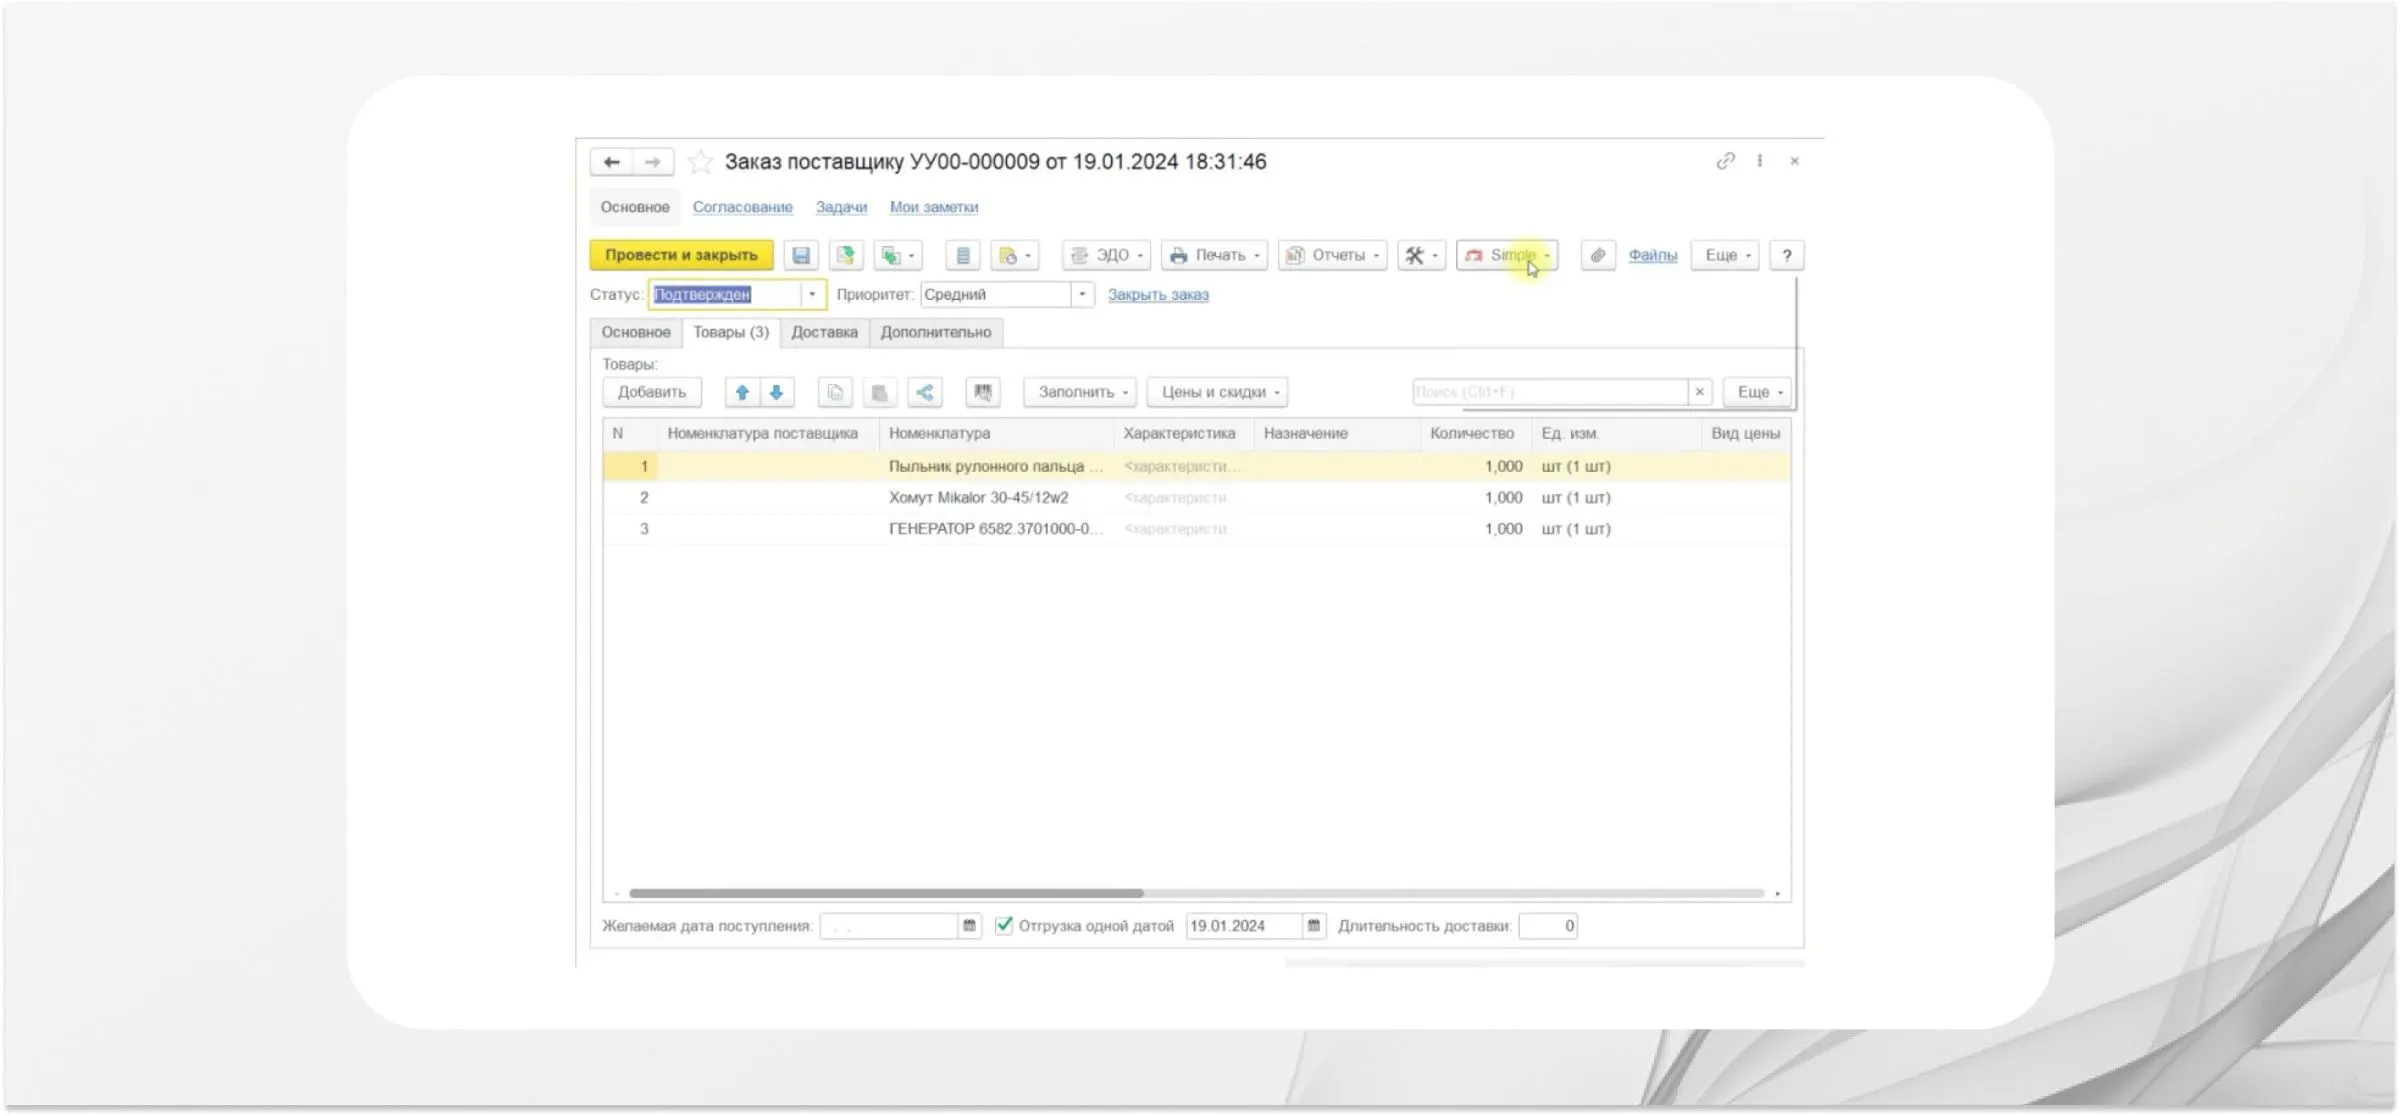Screen dimensions: 2400x1116
Task: Click the Добавить button
Action: (652, 393)
